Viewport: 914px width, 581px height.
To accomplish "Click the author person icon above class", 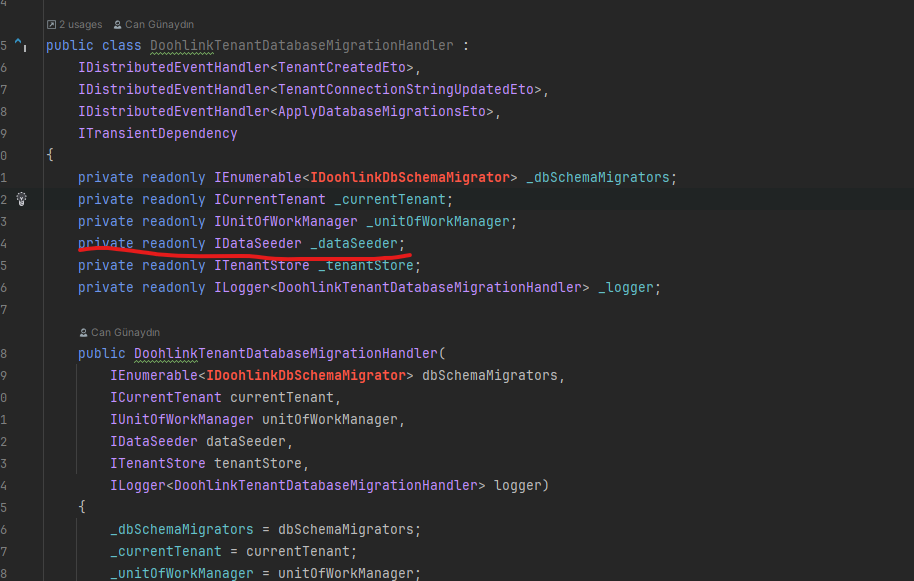I will coord(117,24).
